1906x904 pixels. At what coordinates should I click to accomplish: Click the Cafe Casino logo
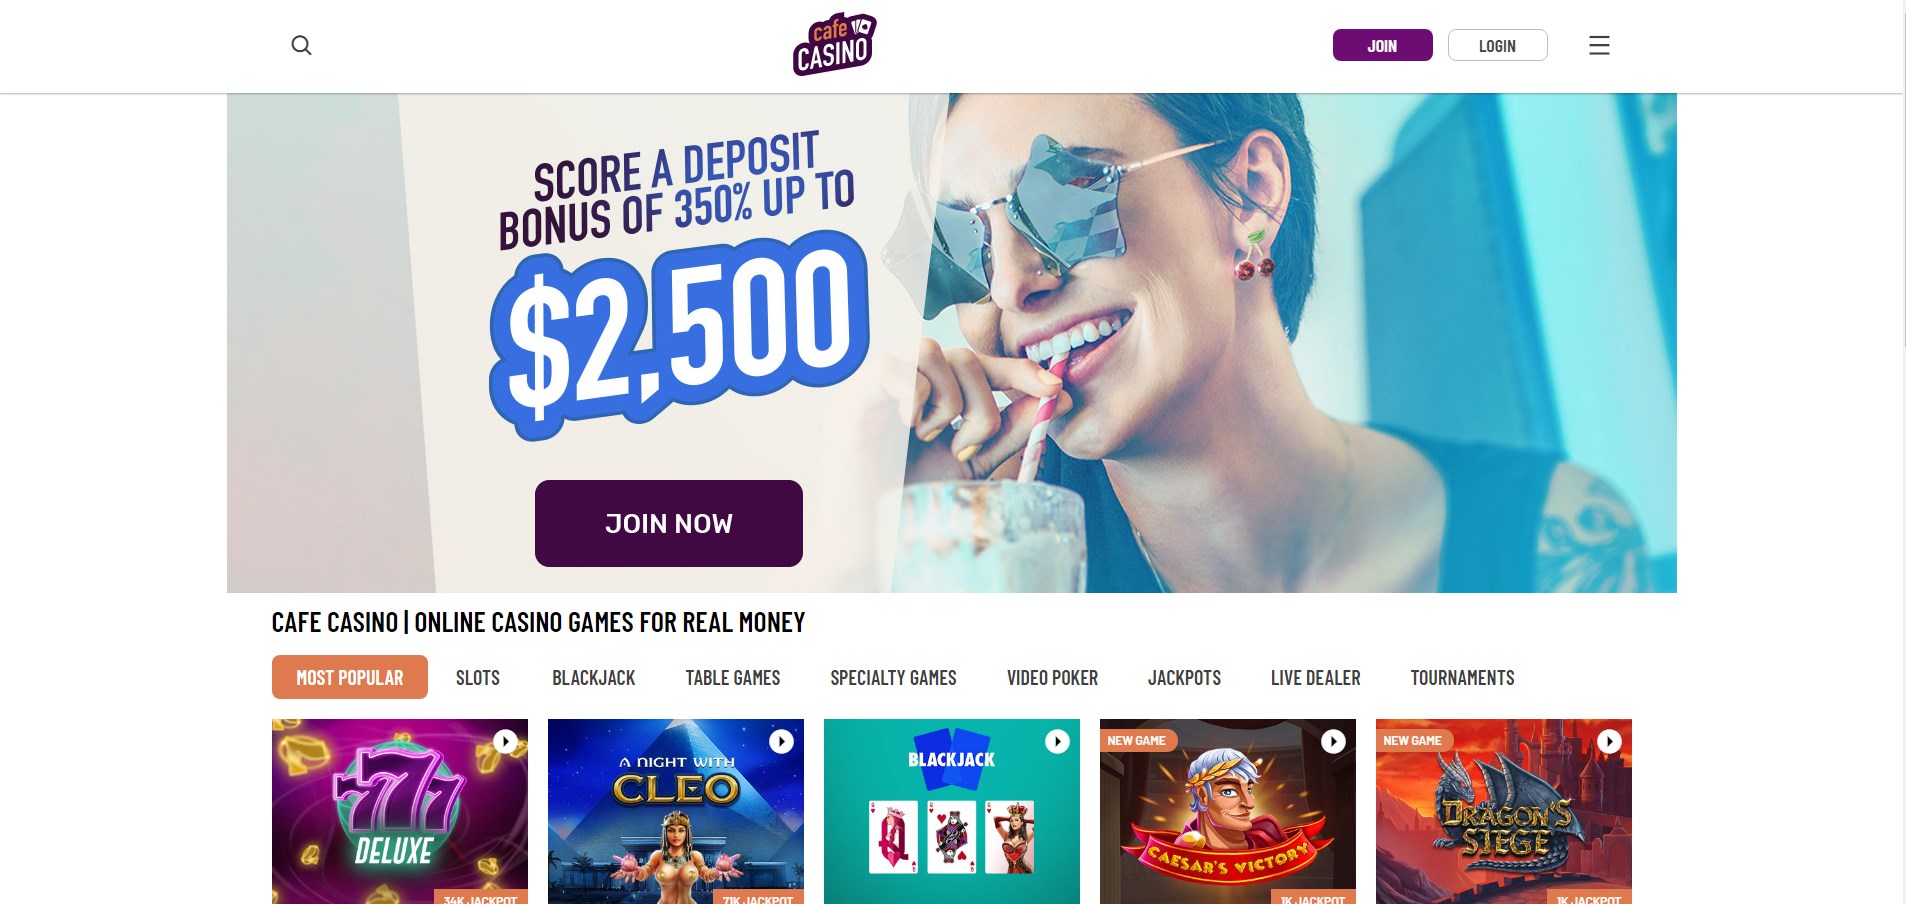click(x=835, y=45)
